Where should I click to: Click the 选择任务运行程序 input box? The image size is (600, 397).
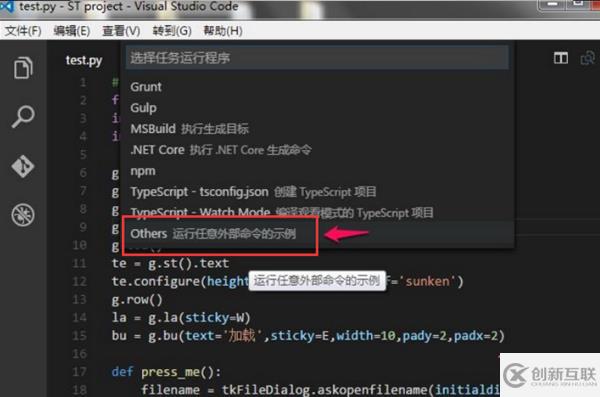[317, 58]
